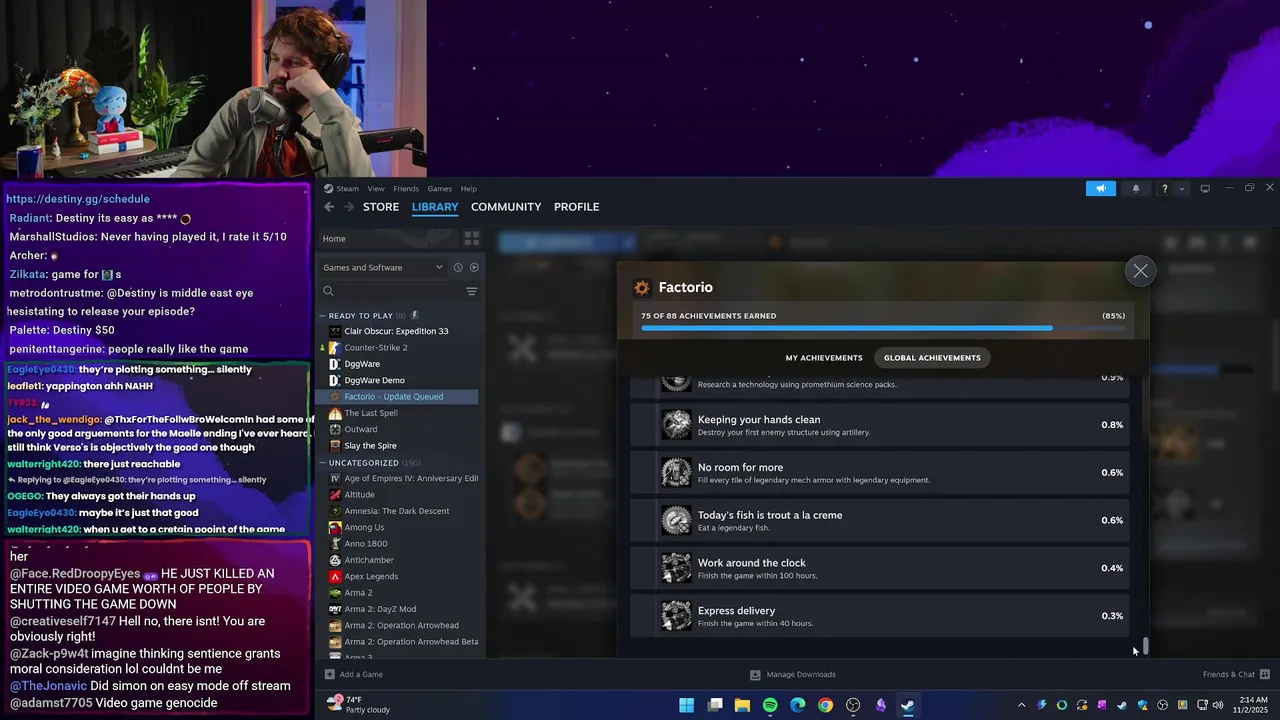Open Spotify from the taskbar
The height and width of the screenshot is (720, 1280).
coord(770,705)
